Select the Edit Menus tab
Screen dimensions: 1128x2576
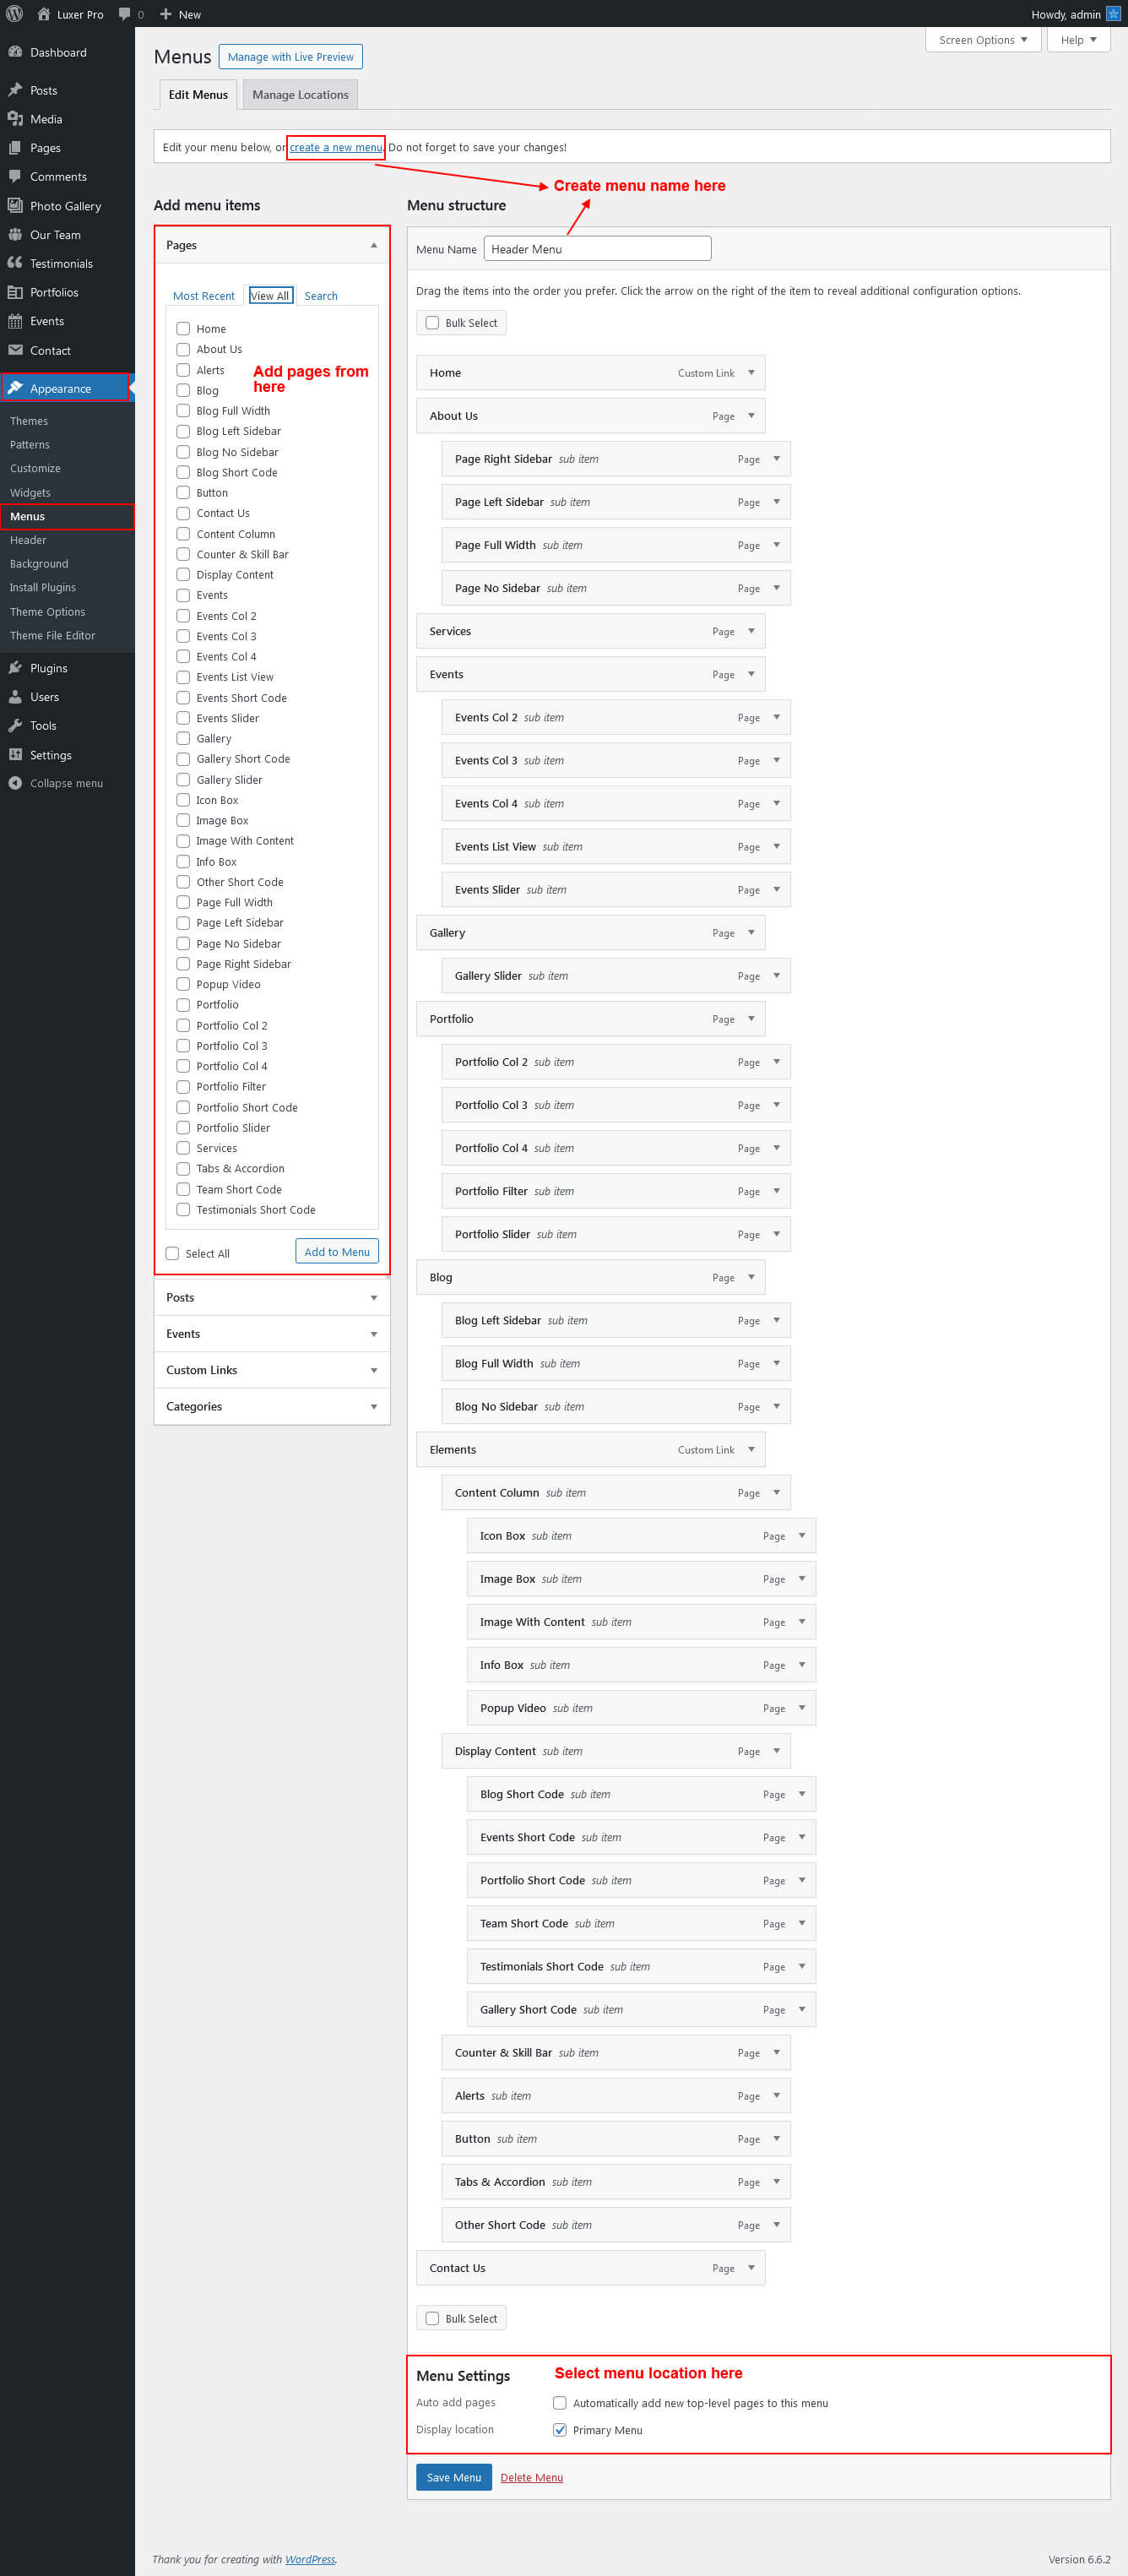tap(198, 95)
